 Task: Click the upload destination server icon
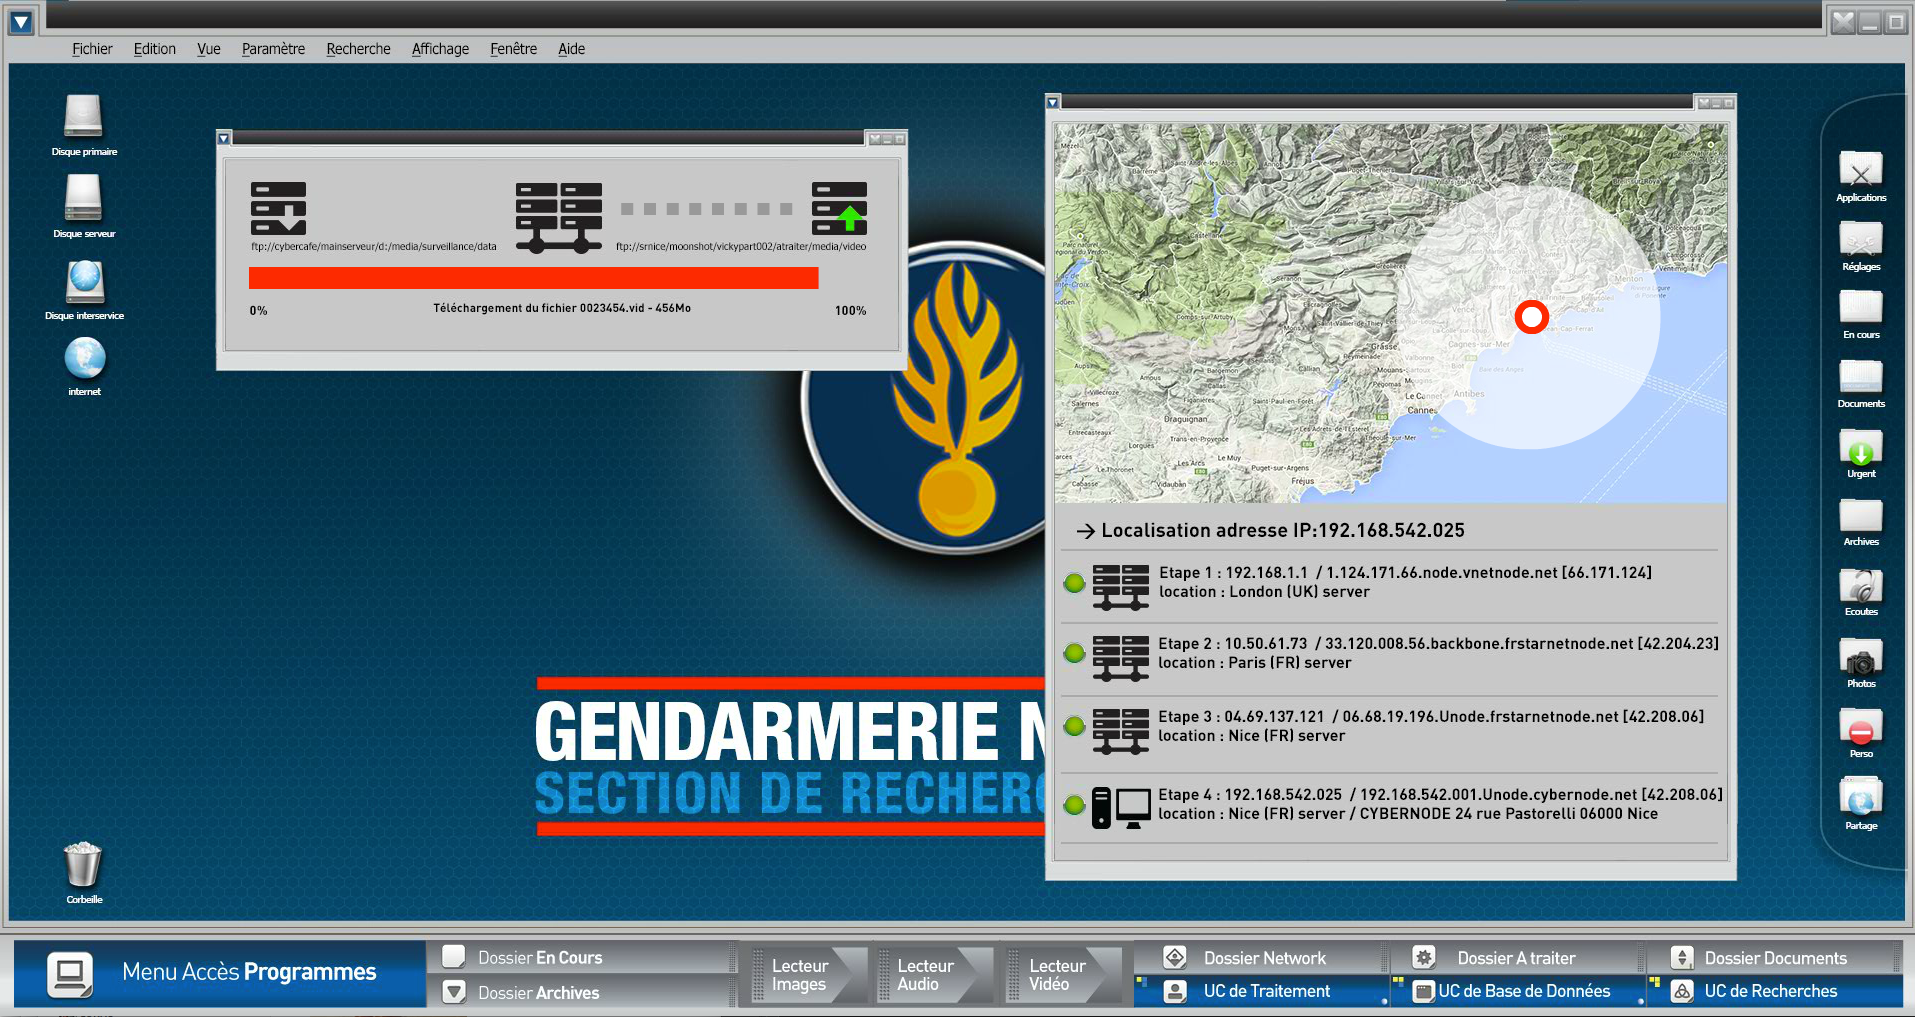(839, 208)
